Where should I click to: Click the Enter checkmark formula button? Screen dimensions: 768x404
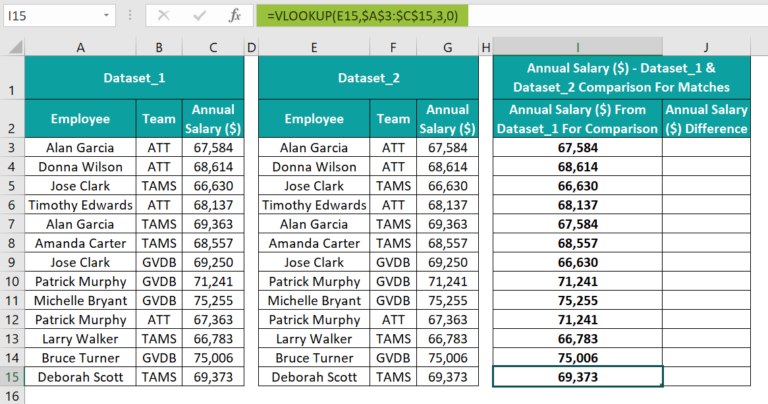(x=199, y=16)
